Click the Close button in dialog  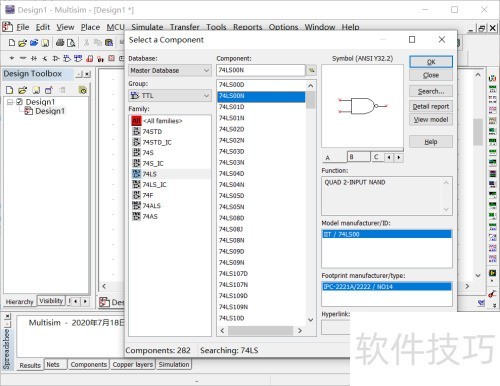point(431,75)
